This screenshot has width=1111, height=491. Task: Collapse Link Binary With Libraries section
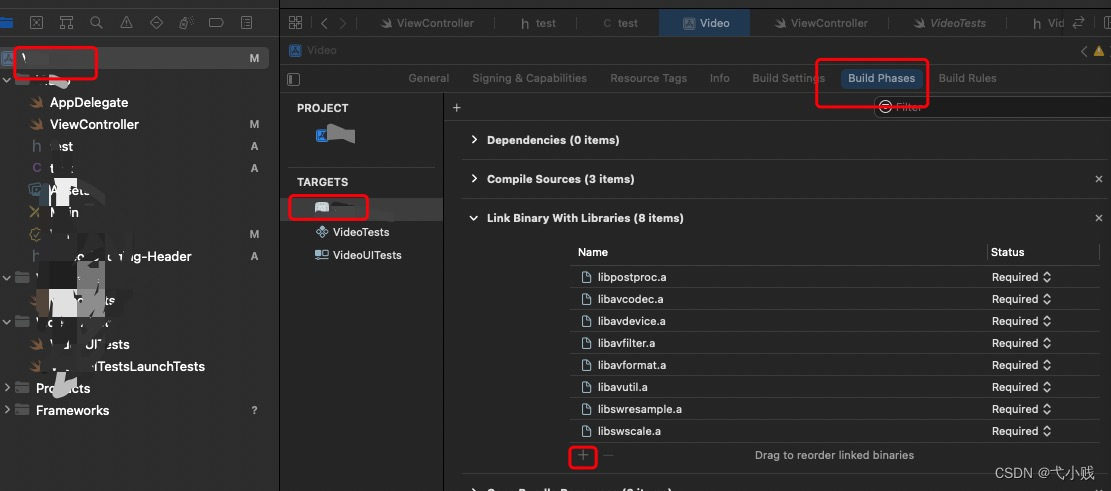pyautogui.click(x=474, y=218)
